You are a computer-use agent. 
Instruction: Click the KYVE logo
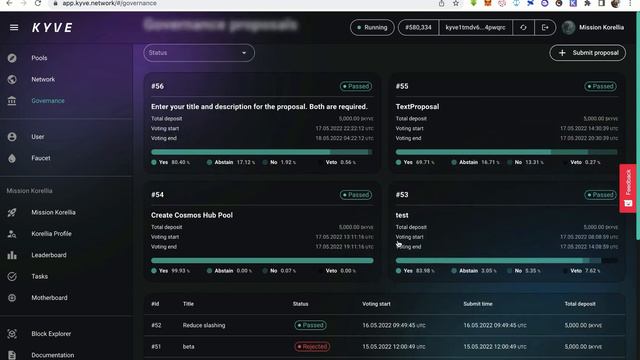click(52, 27)
